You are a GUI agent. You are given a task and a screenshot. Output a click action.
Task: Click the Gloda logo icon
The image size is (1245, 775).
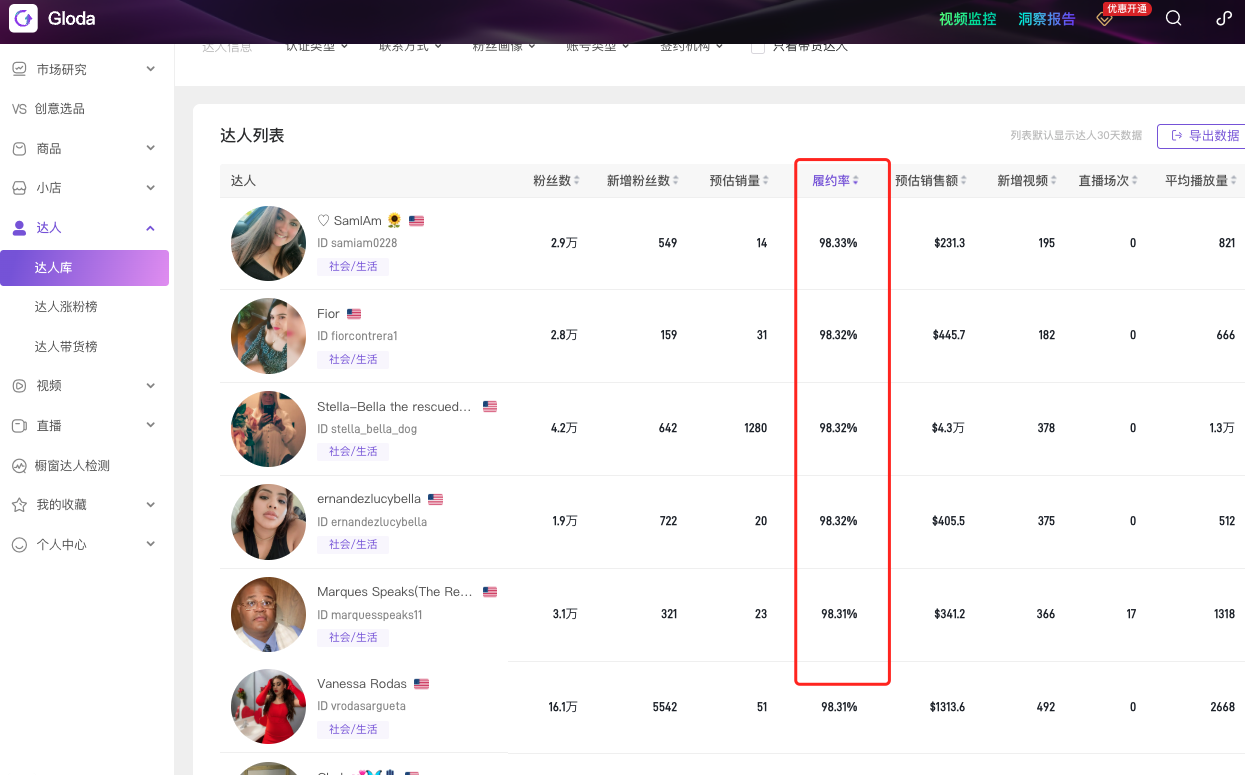[23, 18]
